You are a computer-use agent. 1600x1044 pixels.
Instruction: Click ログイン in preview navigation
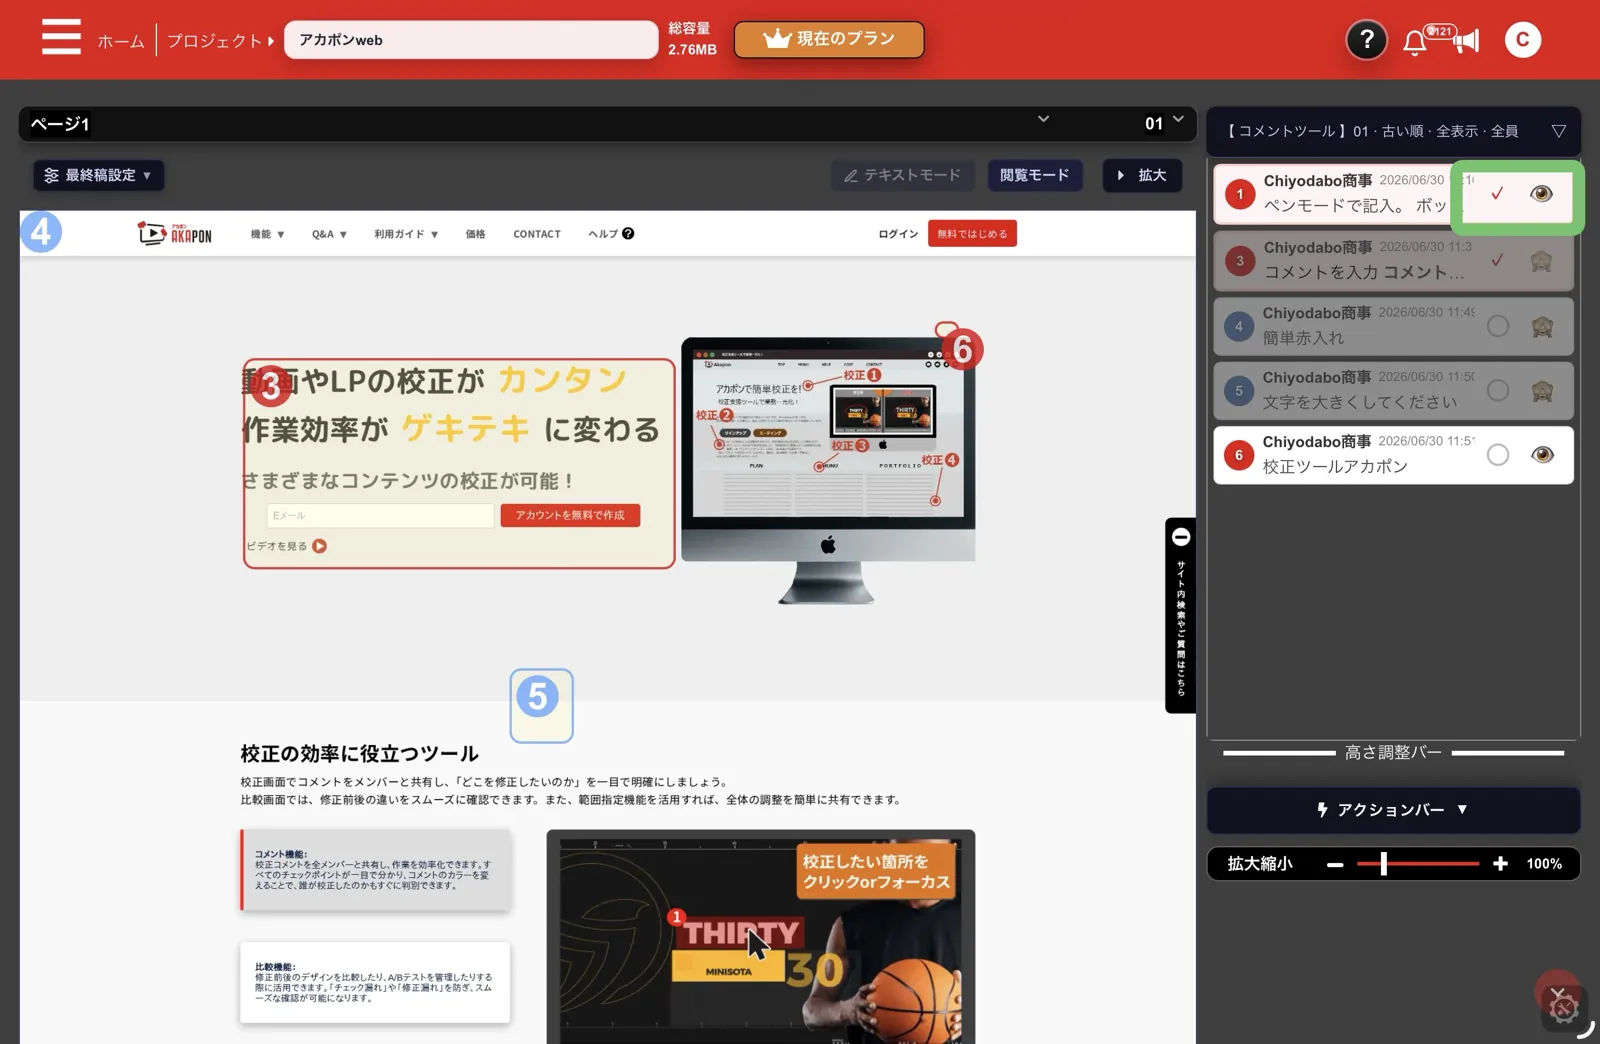898,234
